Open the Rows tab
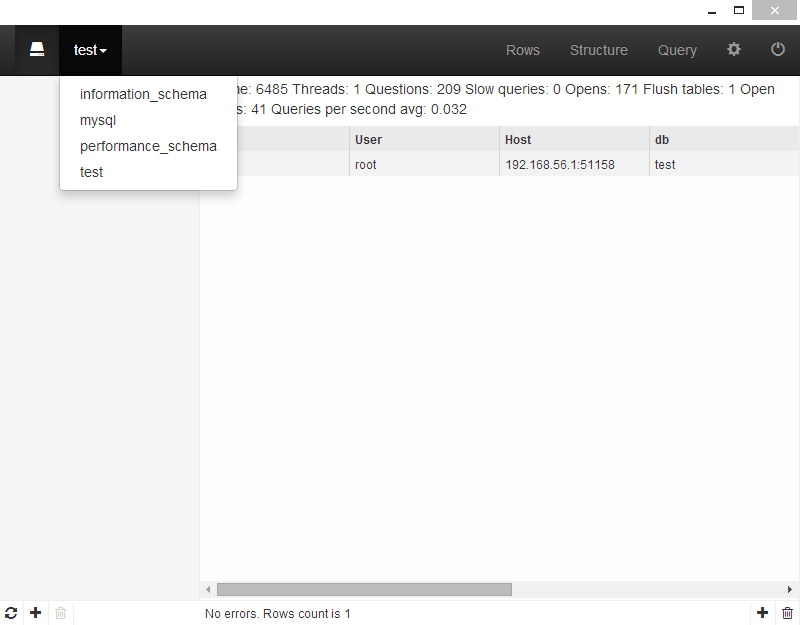 click(523, 50)
